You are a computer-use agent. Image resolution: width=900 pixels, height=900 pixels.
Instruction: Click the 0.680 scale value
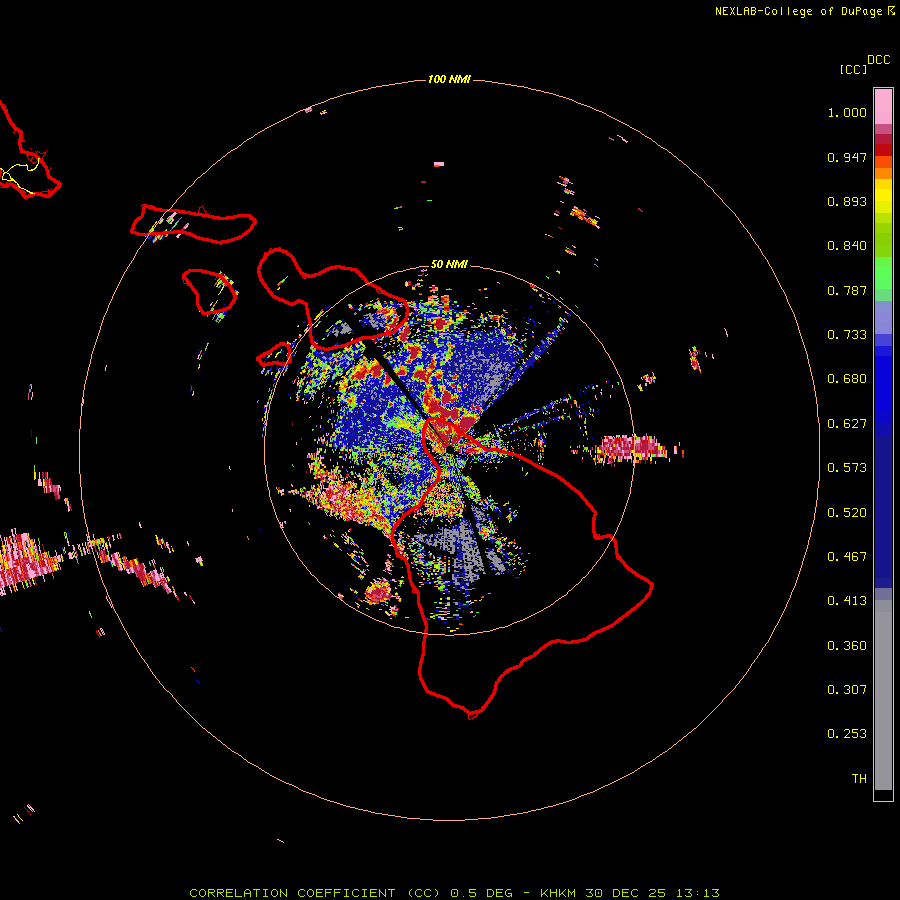(x=847, y=379)
